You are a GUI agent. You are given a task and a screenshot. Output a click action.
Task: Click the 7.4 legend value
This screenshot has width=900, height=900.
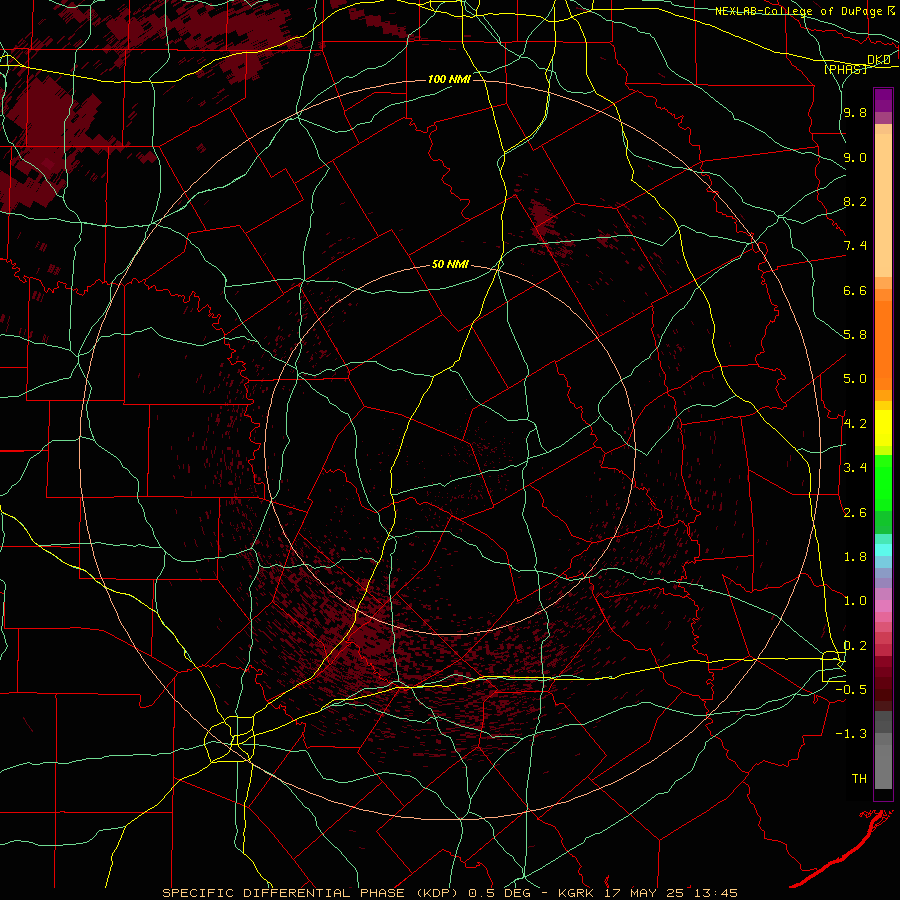point(855,246)
